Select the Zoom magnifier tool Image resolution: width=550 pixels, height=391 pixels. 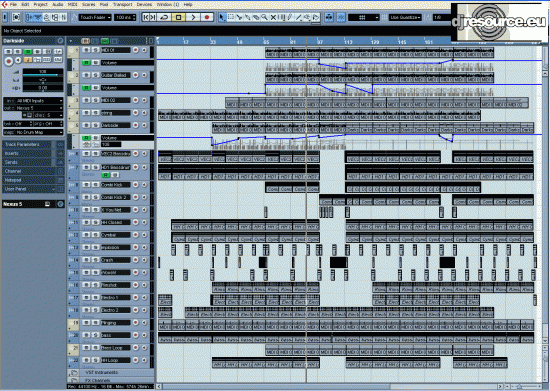pyautogui.click(x=264, y=17)
